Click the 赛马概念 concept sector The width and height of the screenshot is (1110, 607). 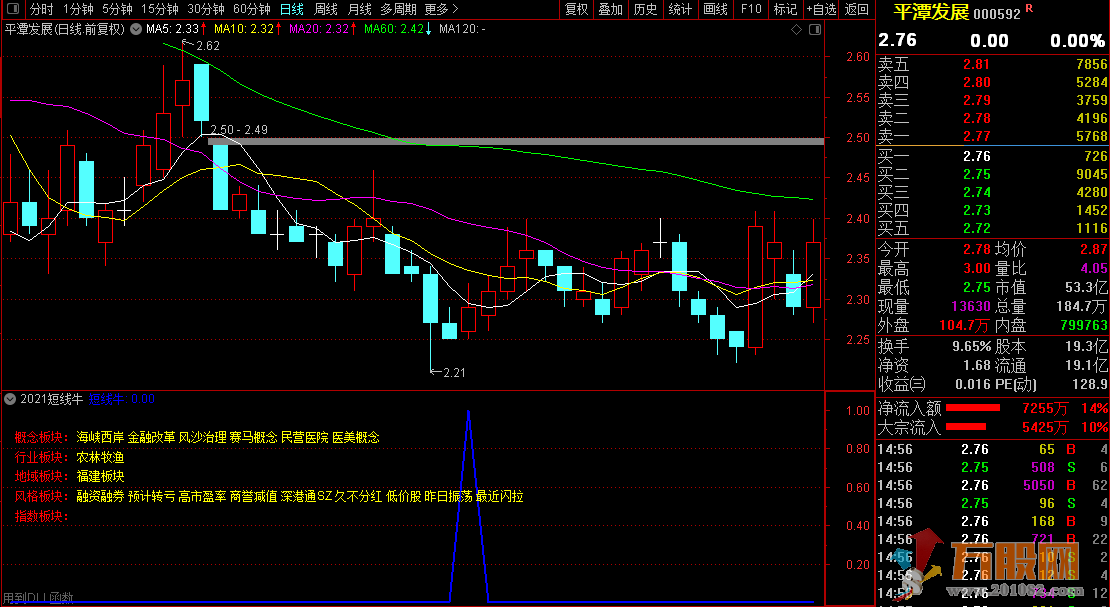(x=253, y=438)
